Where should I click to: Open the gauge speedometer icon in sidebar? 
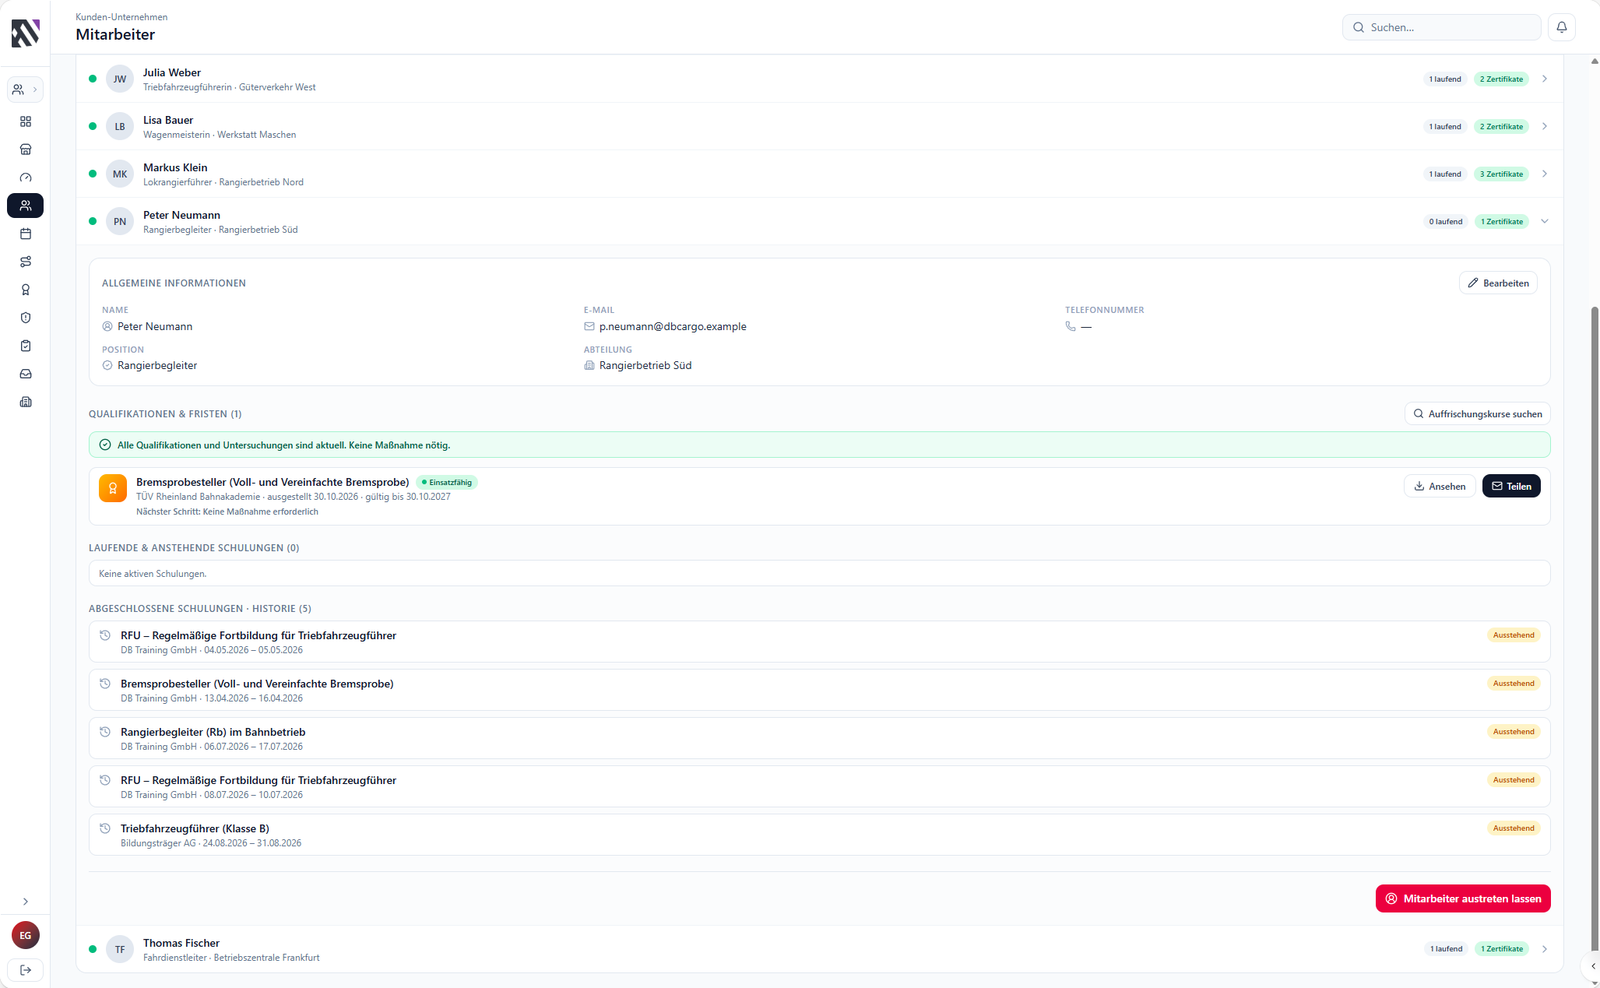click(25, 177)
